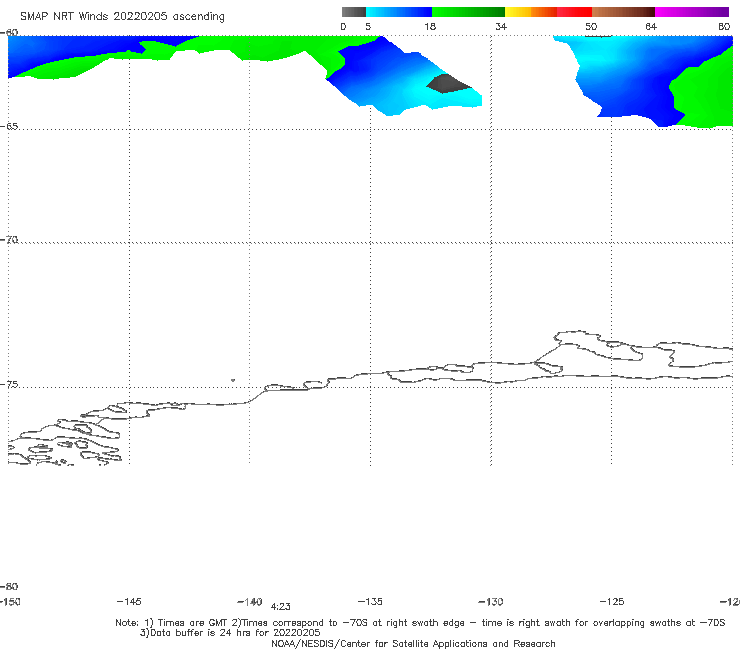Click the blue segment of the color bar

(399, 12)
